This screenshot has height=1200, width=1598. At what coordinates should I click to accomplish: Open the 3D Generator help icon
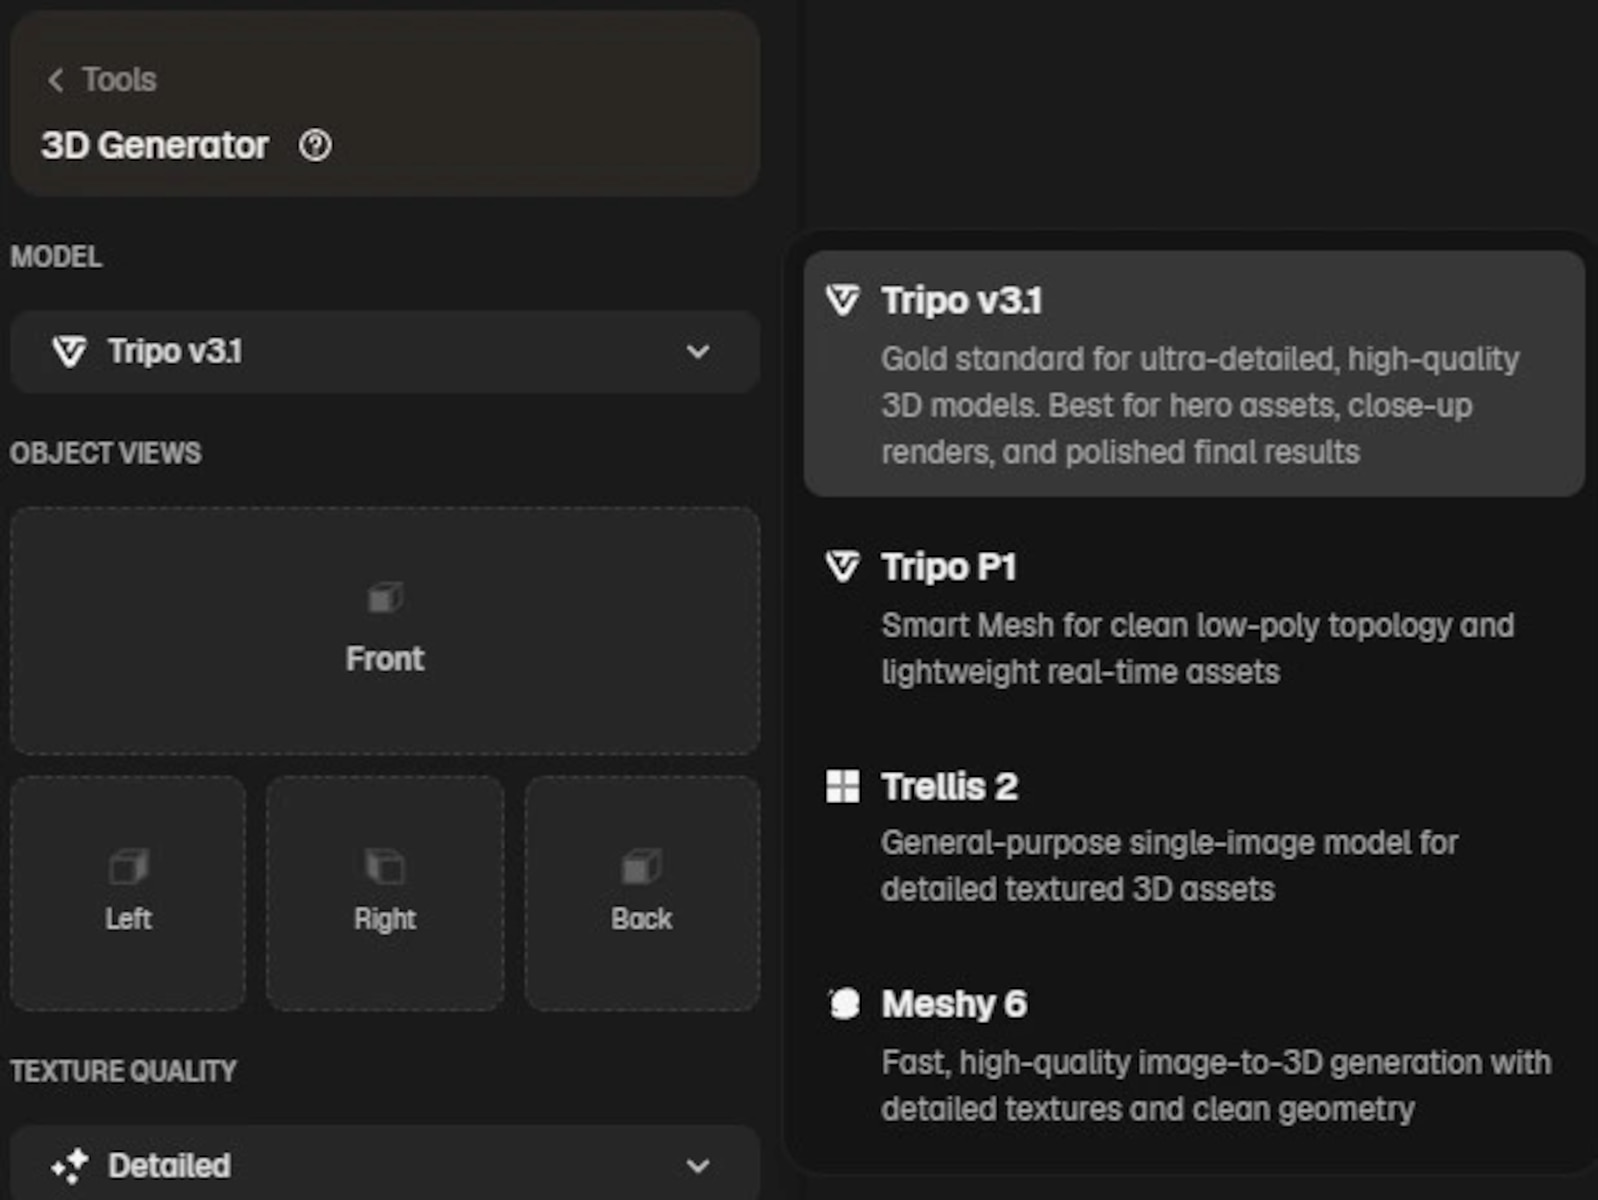[x=315, y=146]
